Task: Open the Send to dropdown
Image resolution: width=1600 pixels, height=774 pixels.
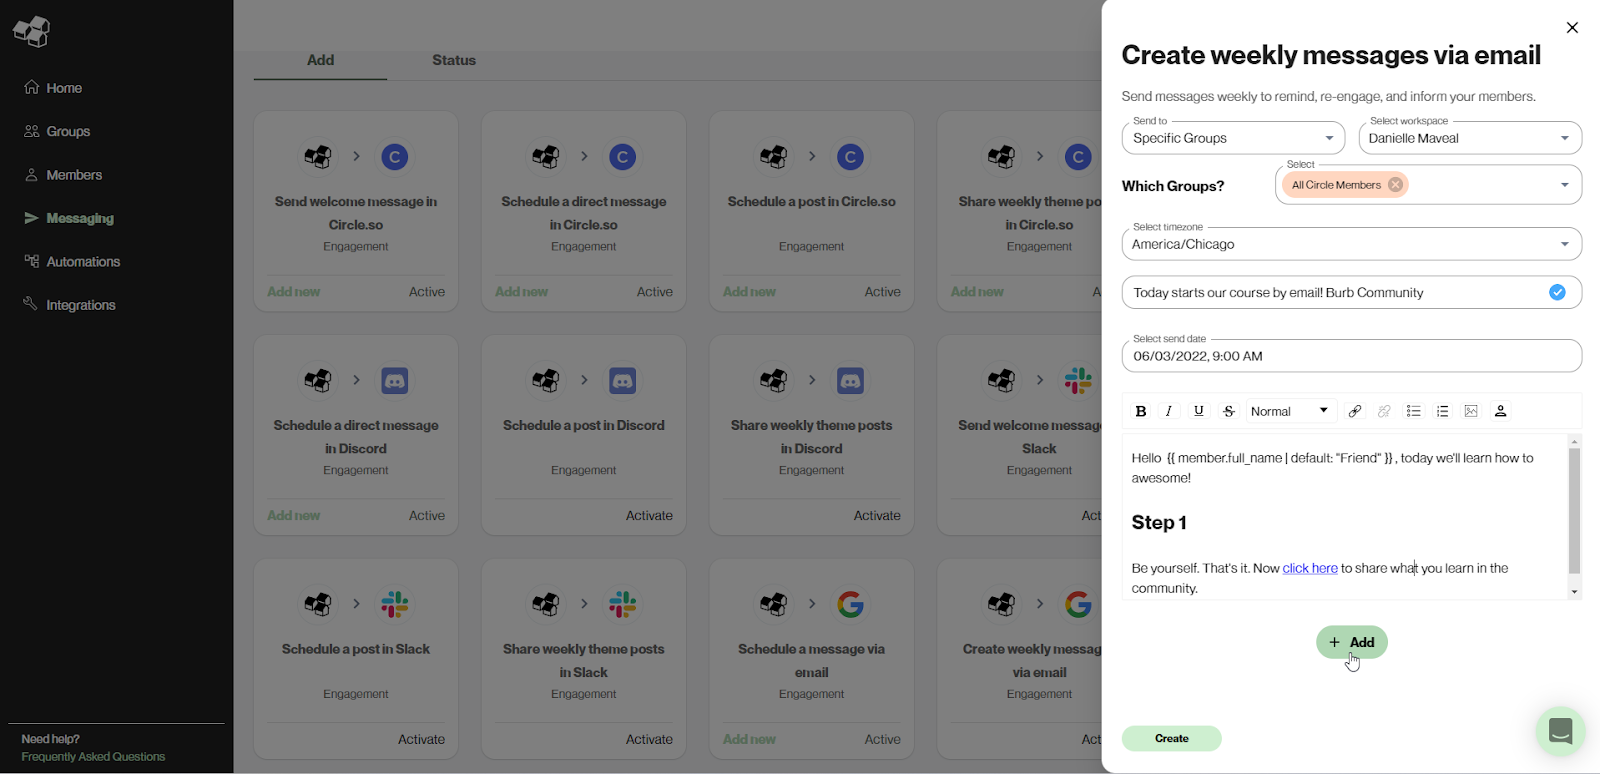Action: [x=1232, y=138]
